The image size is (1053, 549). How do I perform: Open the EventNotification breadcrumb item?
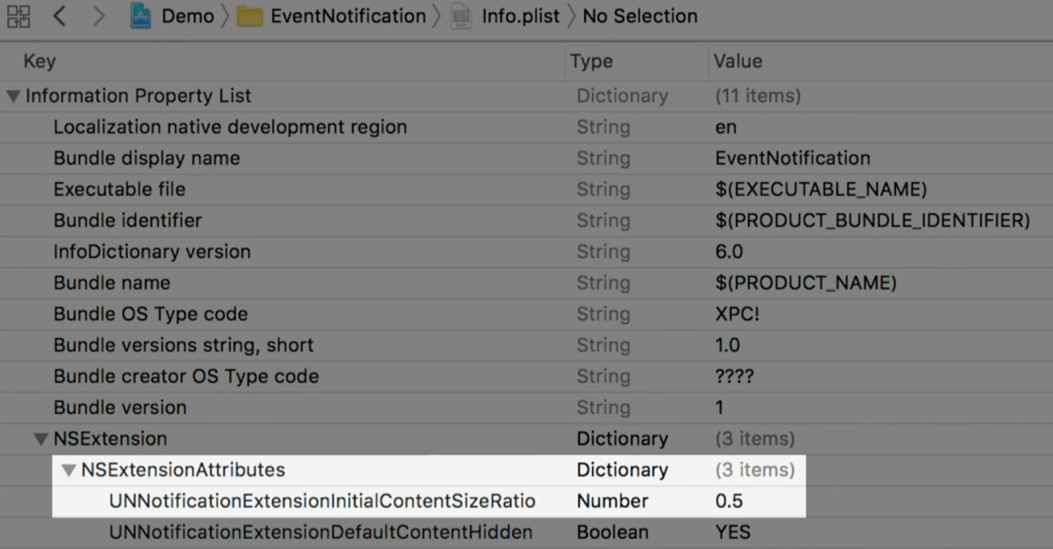click(348, 16)
